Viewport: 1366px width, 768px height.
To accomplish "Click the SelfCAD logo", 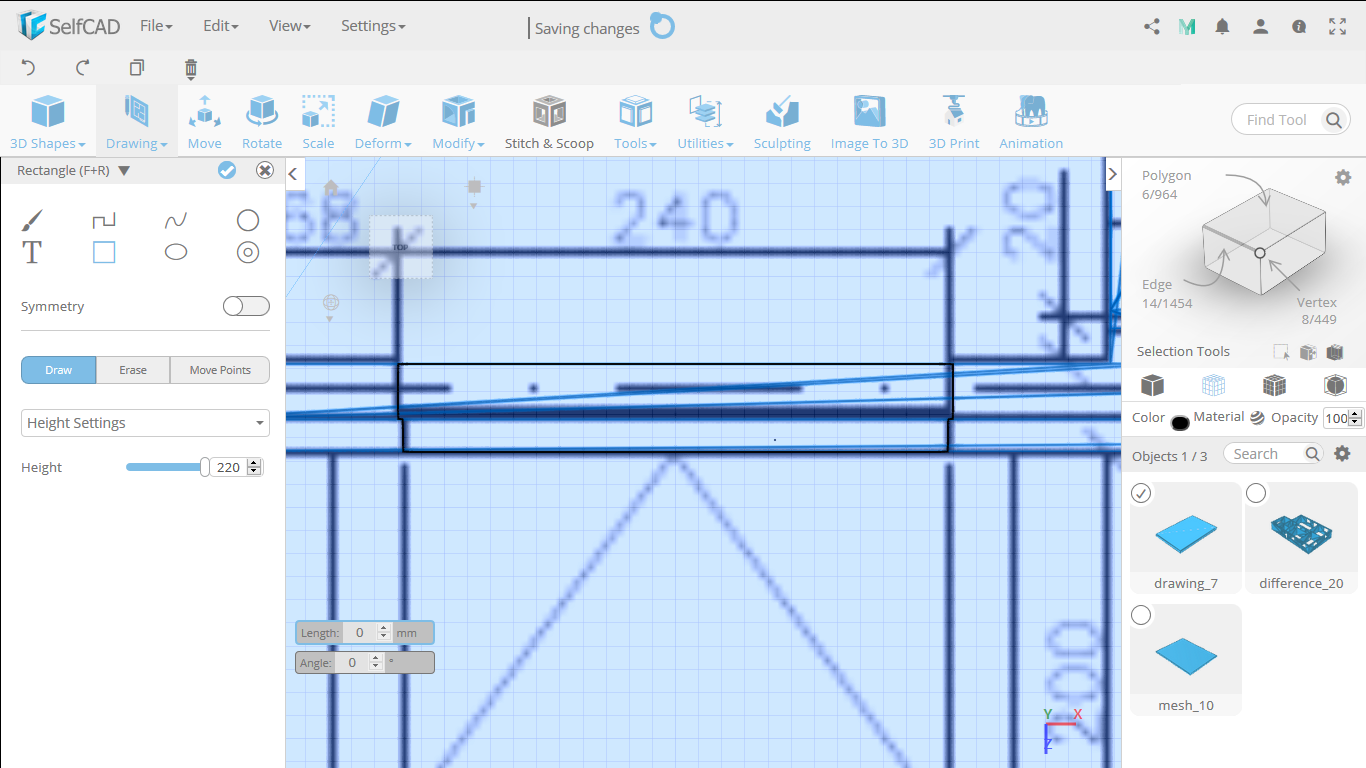I will [70, 26].
